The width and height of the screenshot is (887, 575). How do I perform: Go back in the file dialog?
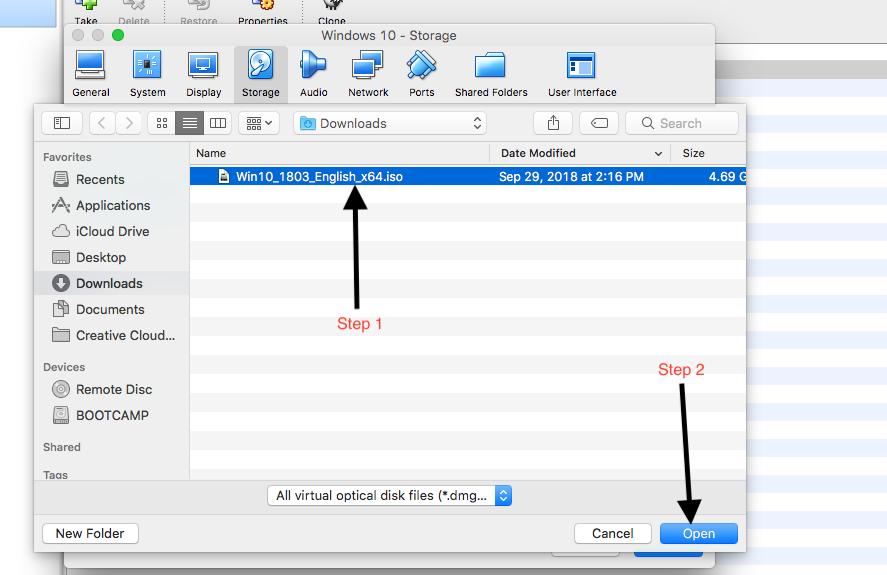pos(102,123)
